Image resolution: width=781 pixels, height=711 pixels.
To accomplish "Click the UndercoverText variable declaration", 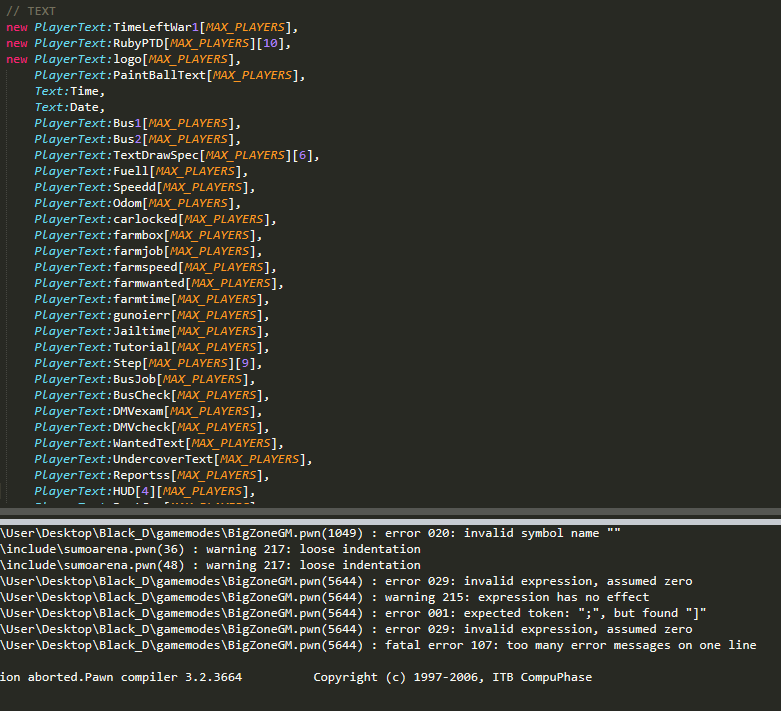I will click(x=173, y=459).
